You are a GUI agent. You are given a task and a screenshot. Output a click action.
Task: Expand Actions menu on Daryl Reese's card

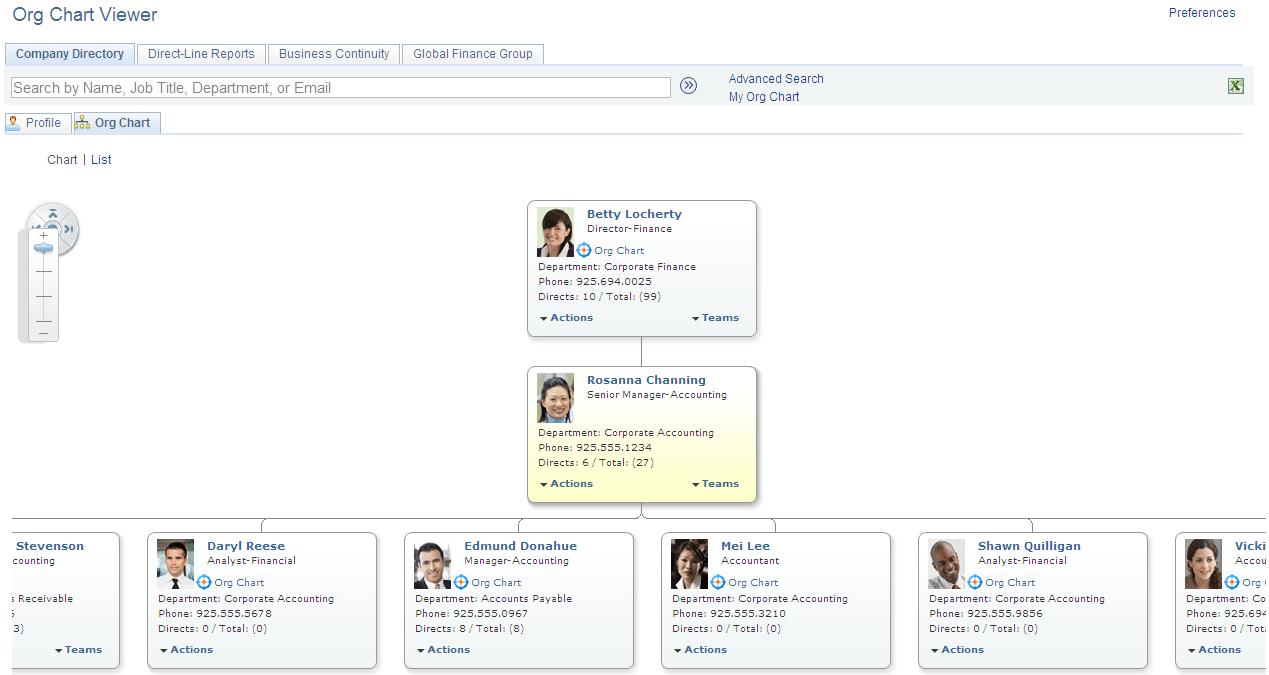185,649
